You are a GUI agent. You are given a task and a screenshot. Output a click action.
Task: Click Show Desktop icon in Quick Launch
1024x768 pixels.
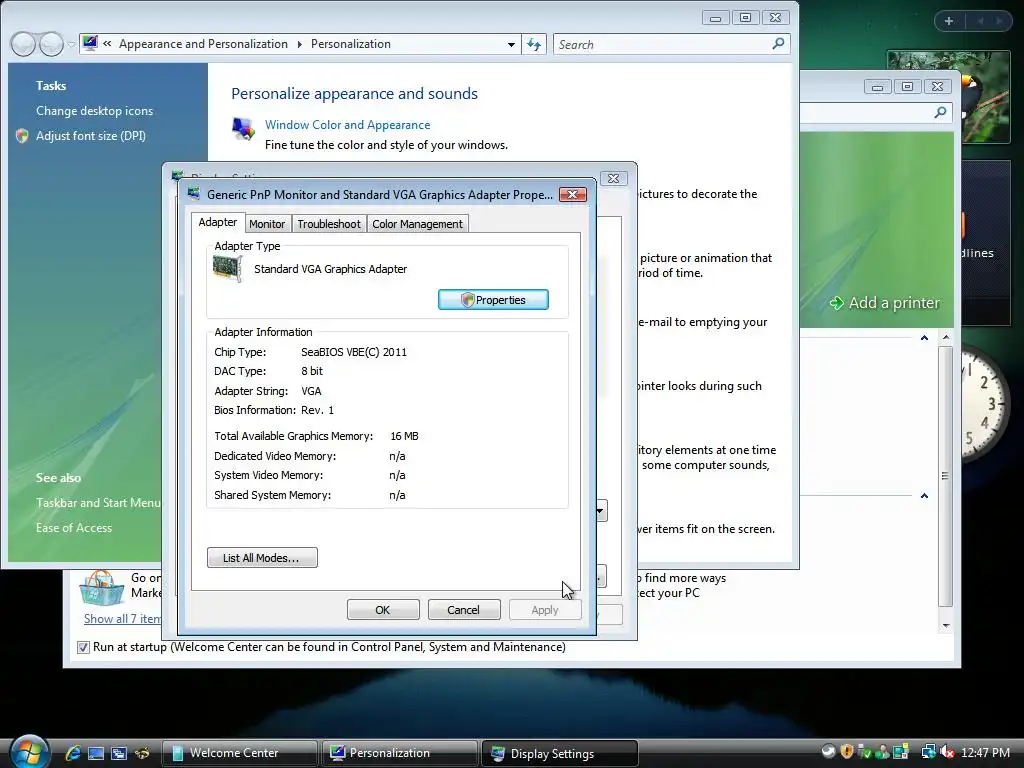click(x=96, y=753)
